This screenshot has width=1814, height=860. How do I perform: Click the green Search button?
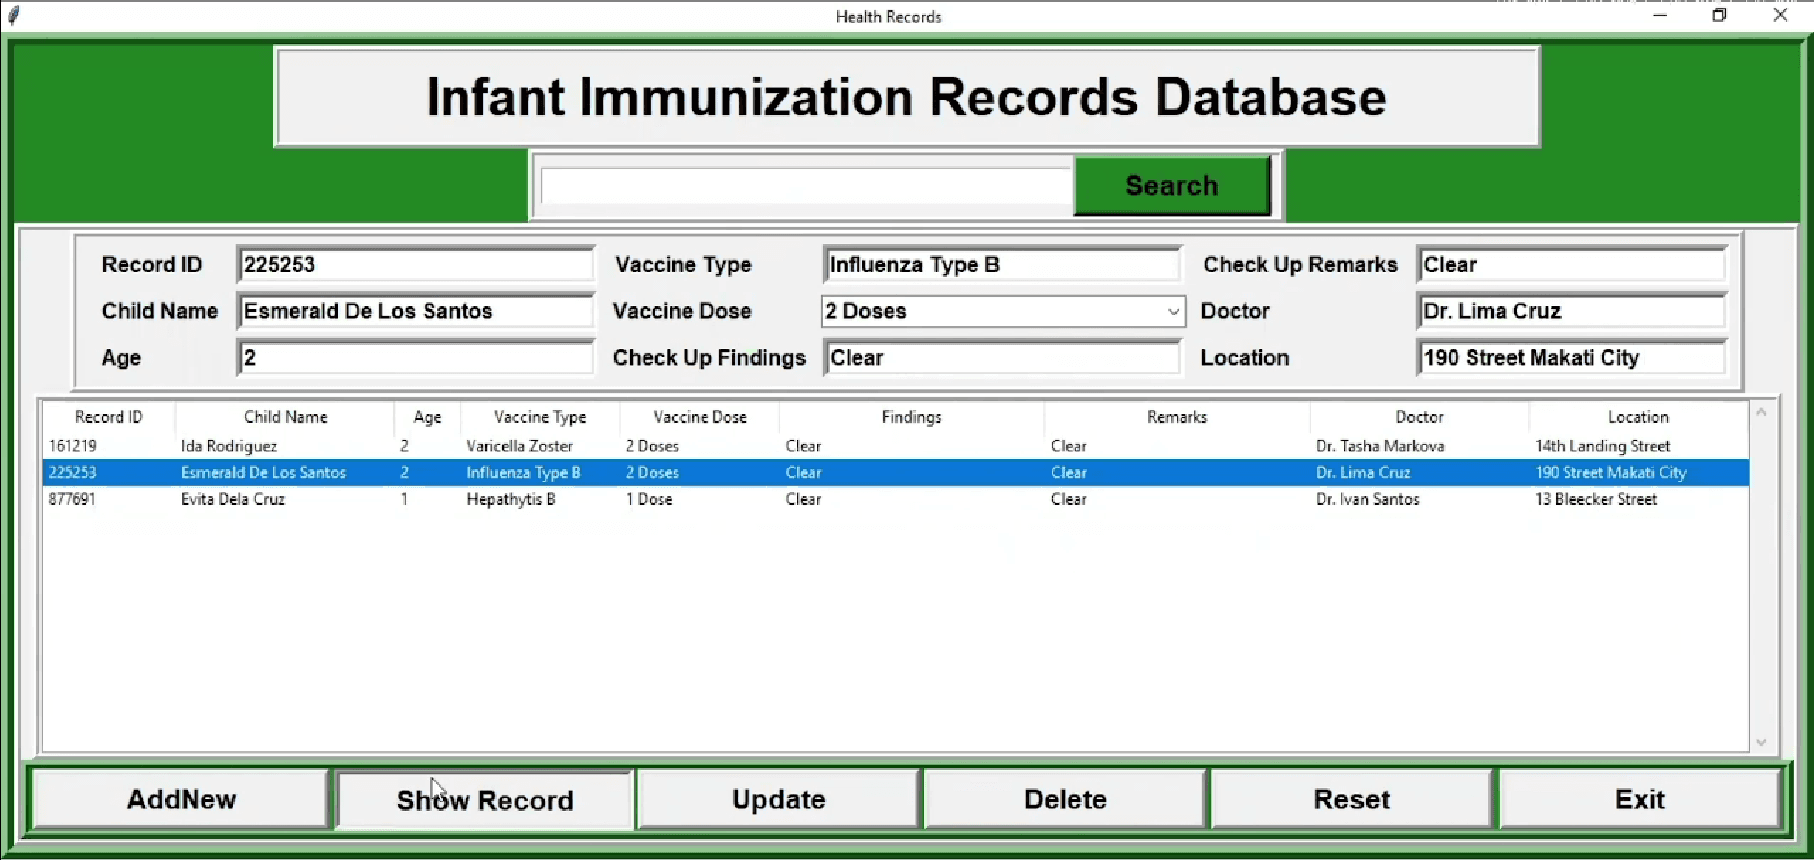point(1171,185)
